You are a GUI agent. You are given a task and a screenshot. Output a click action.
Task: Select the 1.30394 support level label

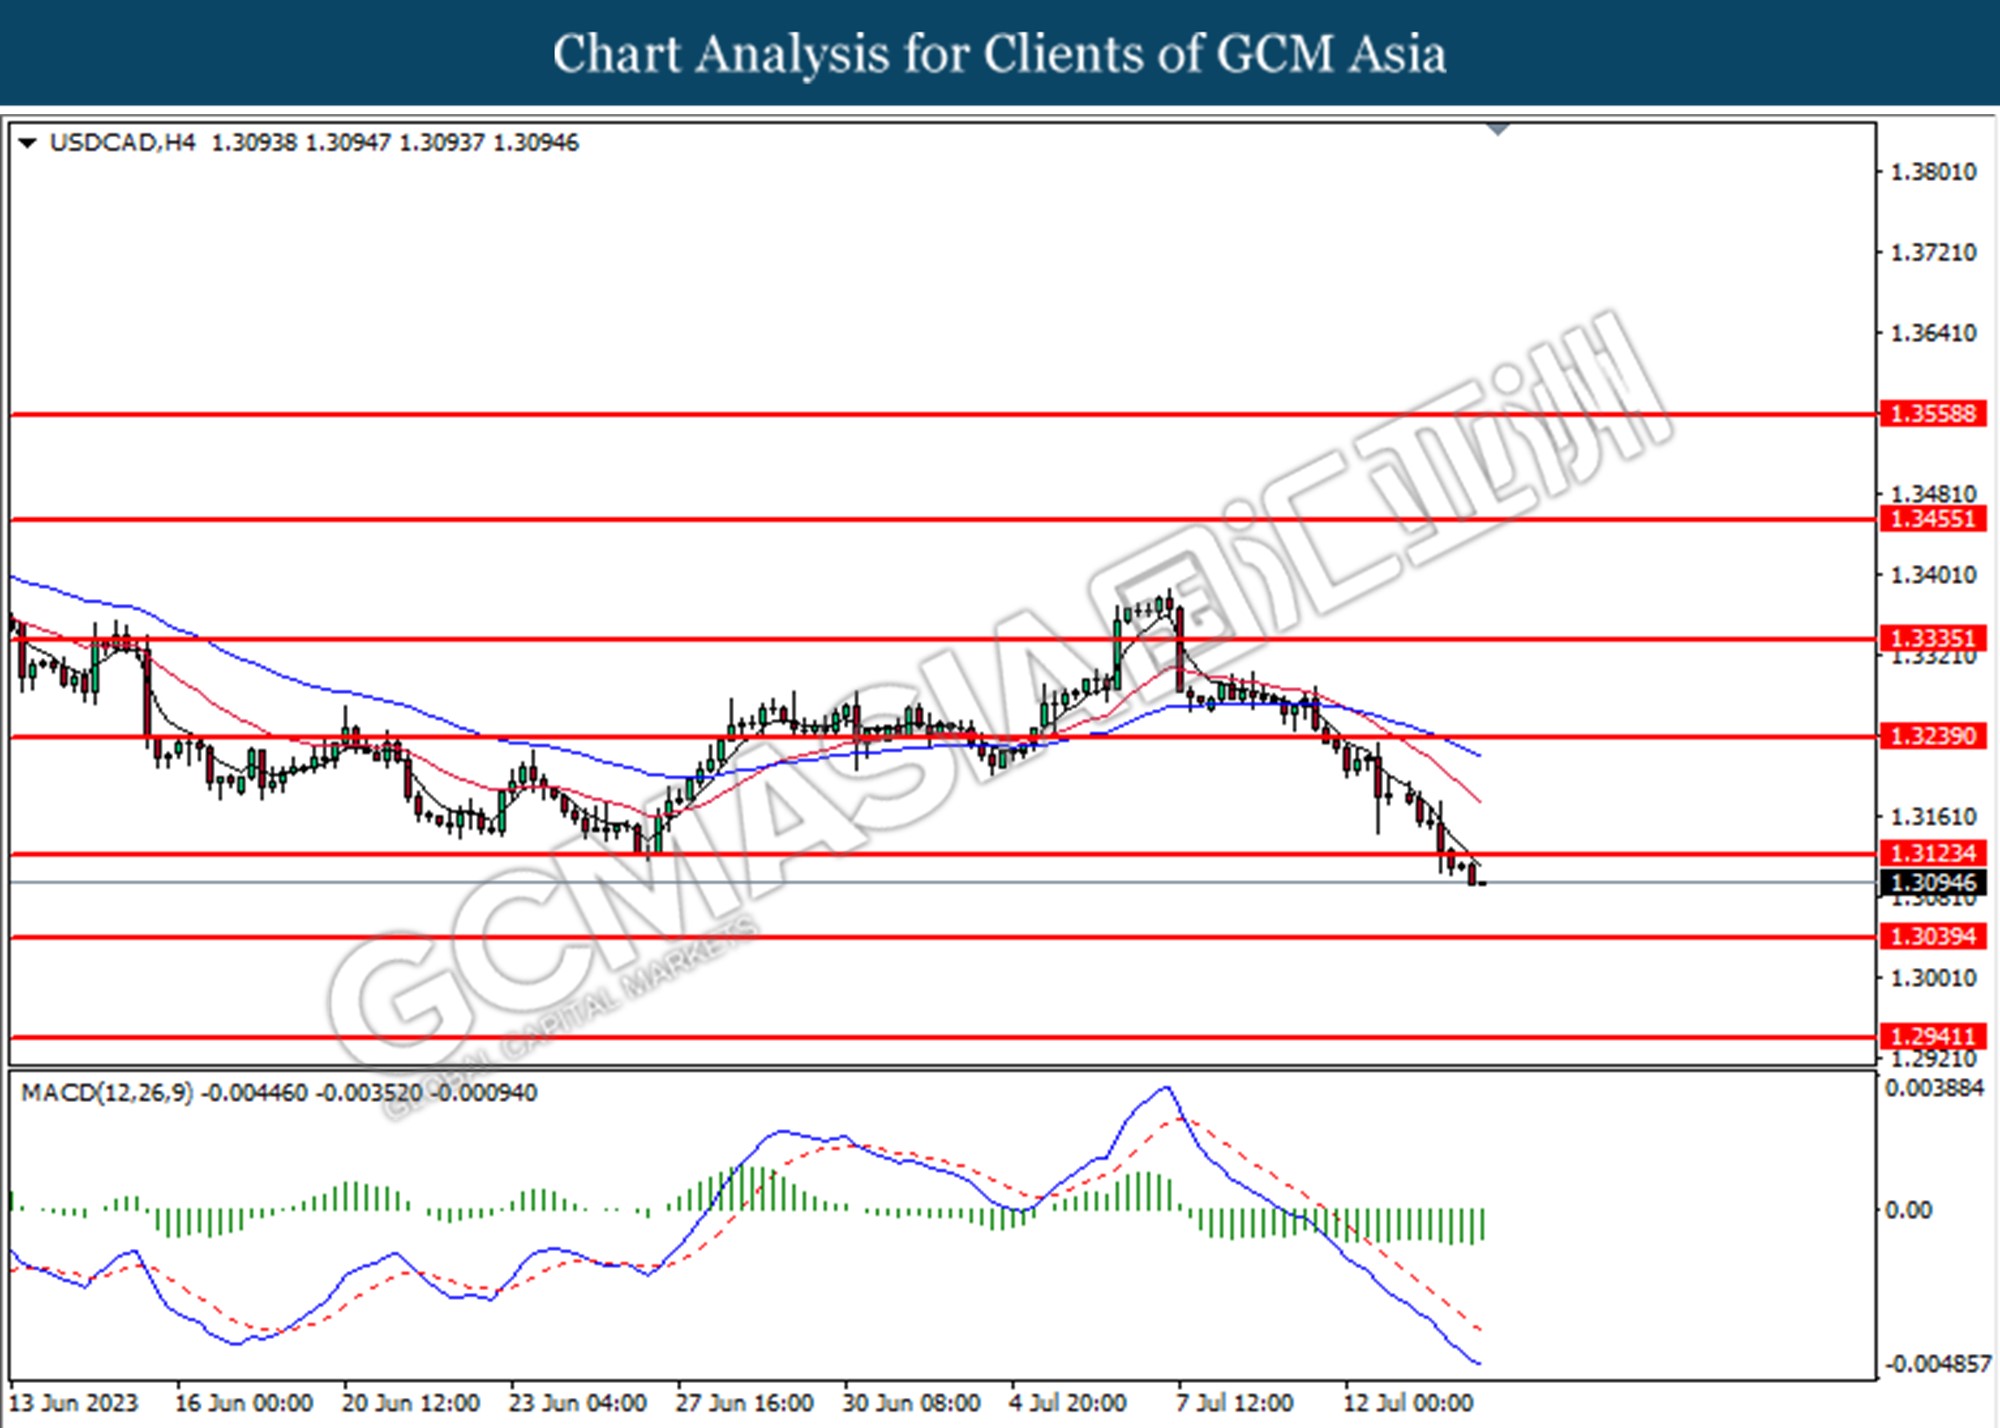pos(1933,936)
